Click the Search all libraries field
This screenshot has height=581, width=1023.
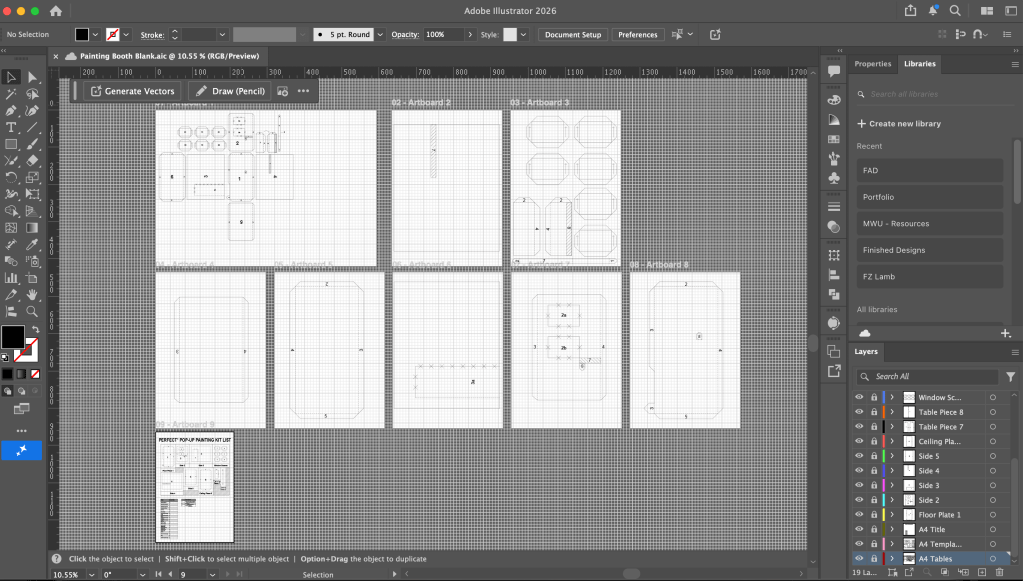930,94
